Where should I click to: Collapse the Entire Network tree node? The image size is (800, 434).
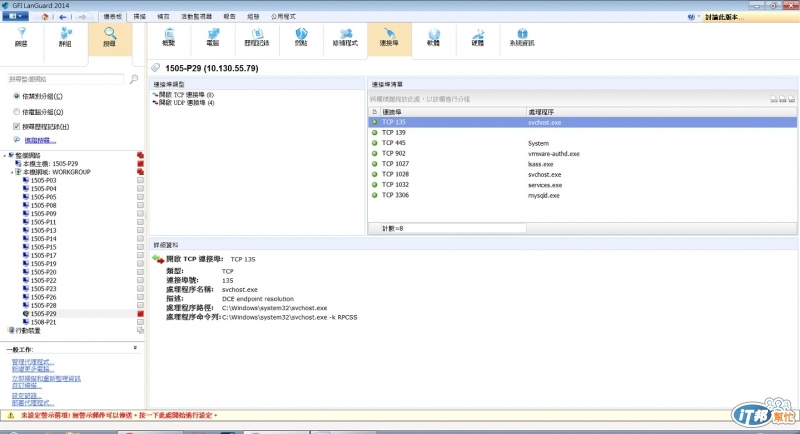5,156
